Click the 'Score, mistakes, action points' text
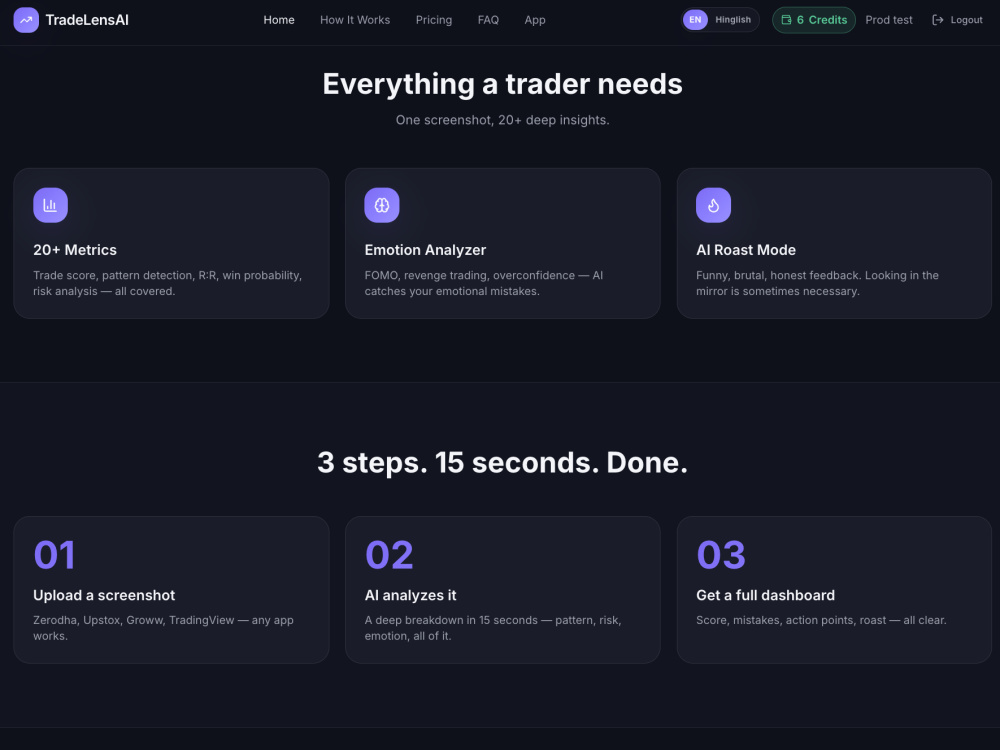Screen dimensions: 1000x750 [x=821, y=620]
